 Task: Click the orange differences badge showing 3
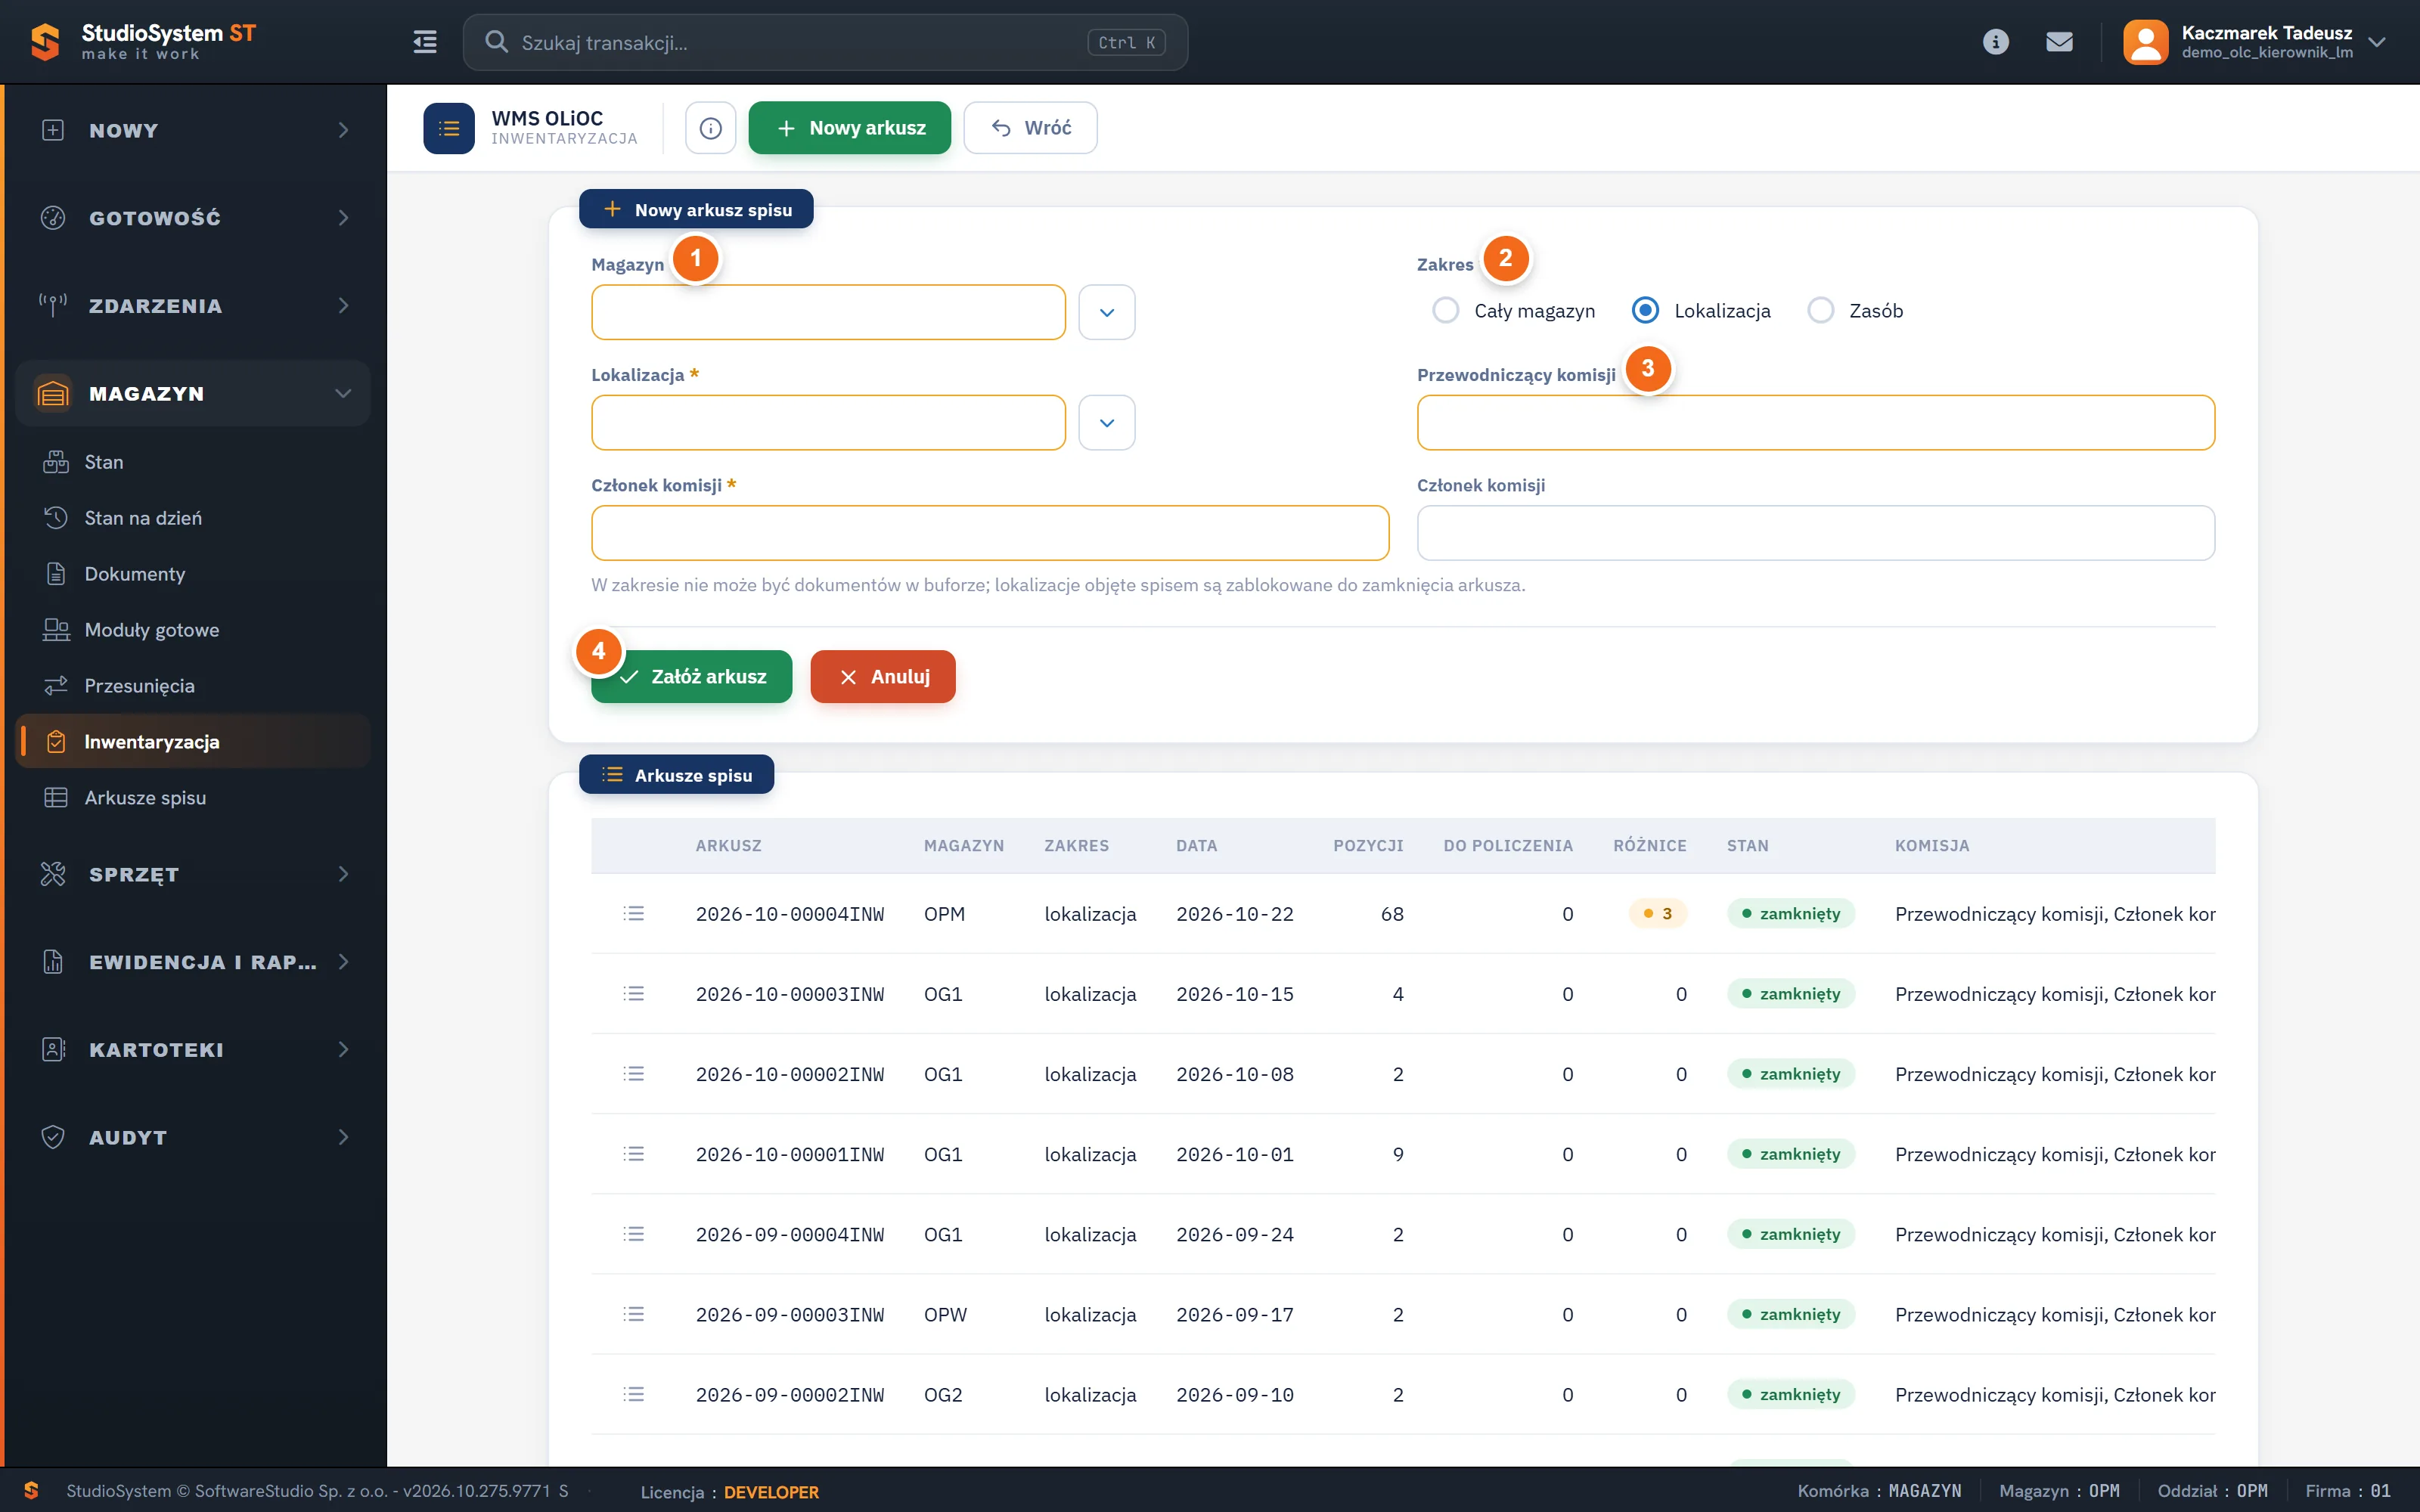(1658, 913)
